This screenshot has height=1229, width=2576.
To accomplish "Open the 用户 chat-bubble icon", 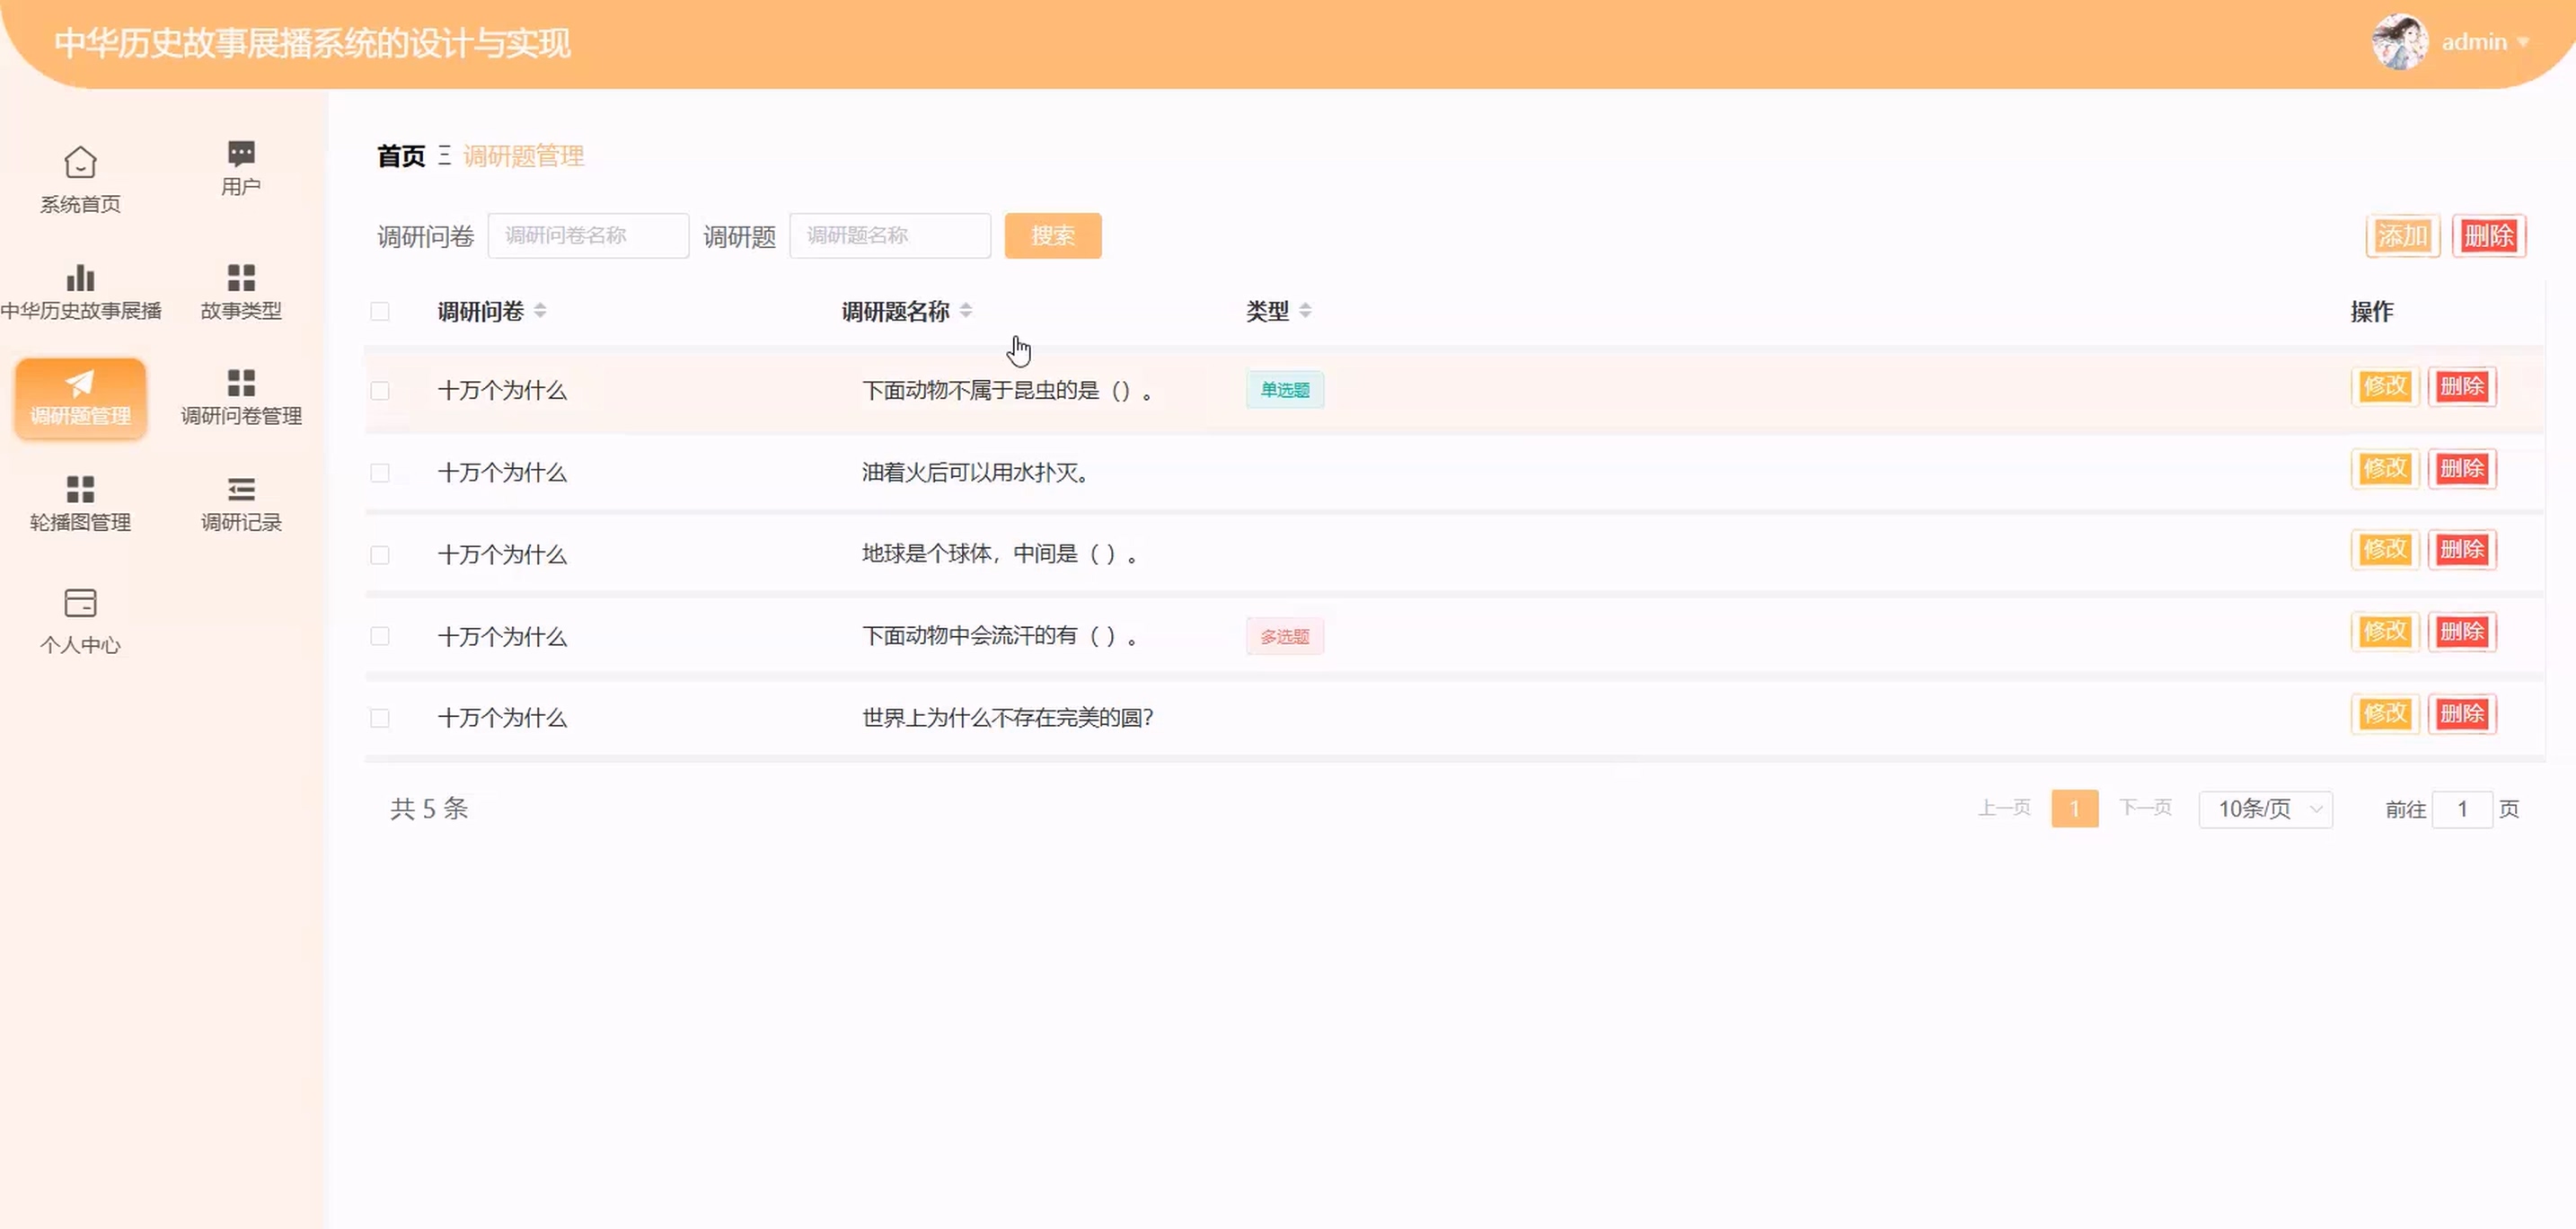I will 241,153.
